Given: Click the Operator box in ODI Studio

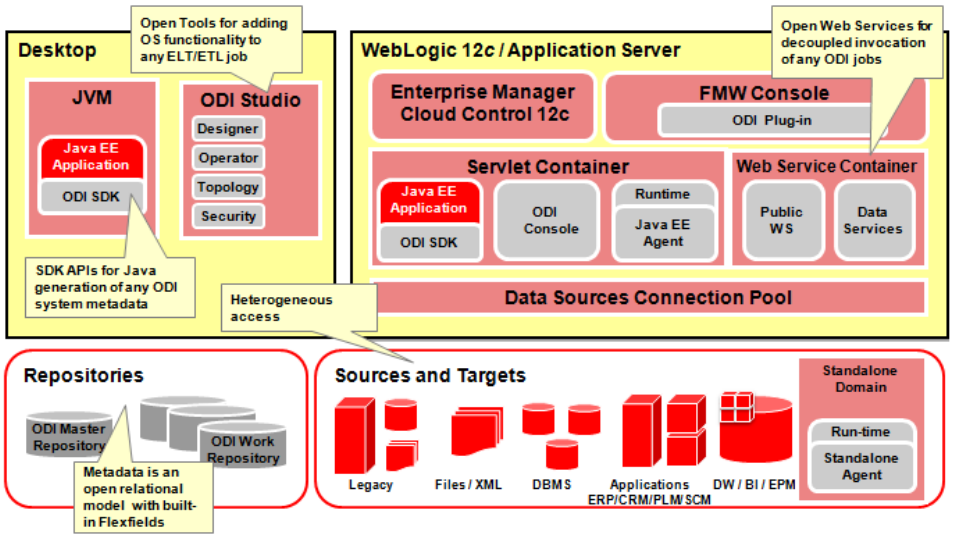Looking at the screenshot, I should coord(228,158).
